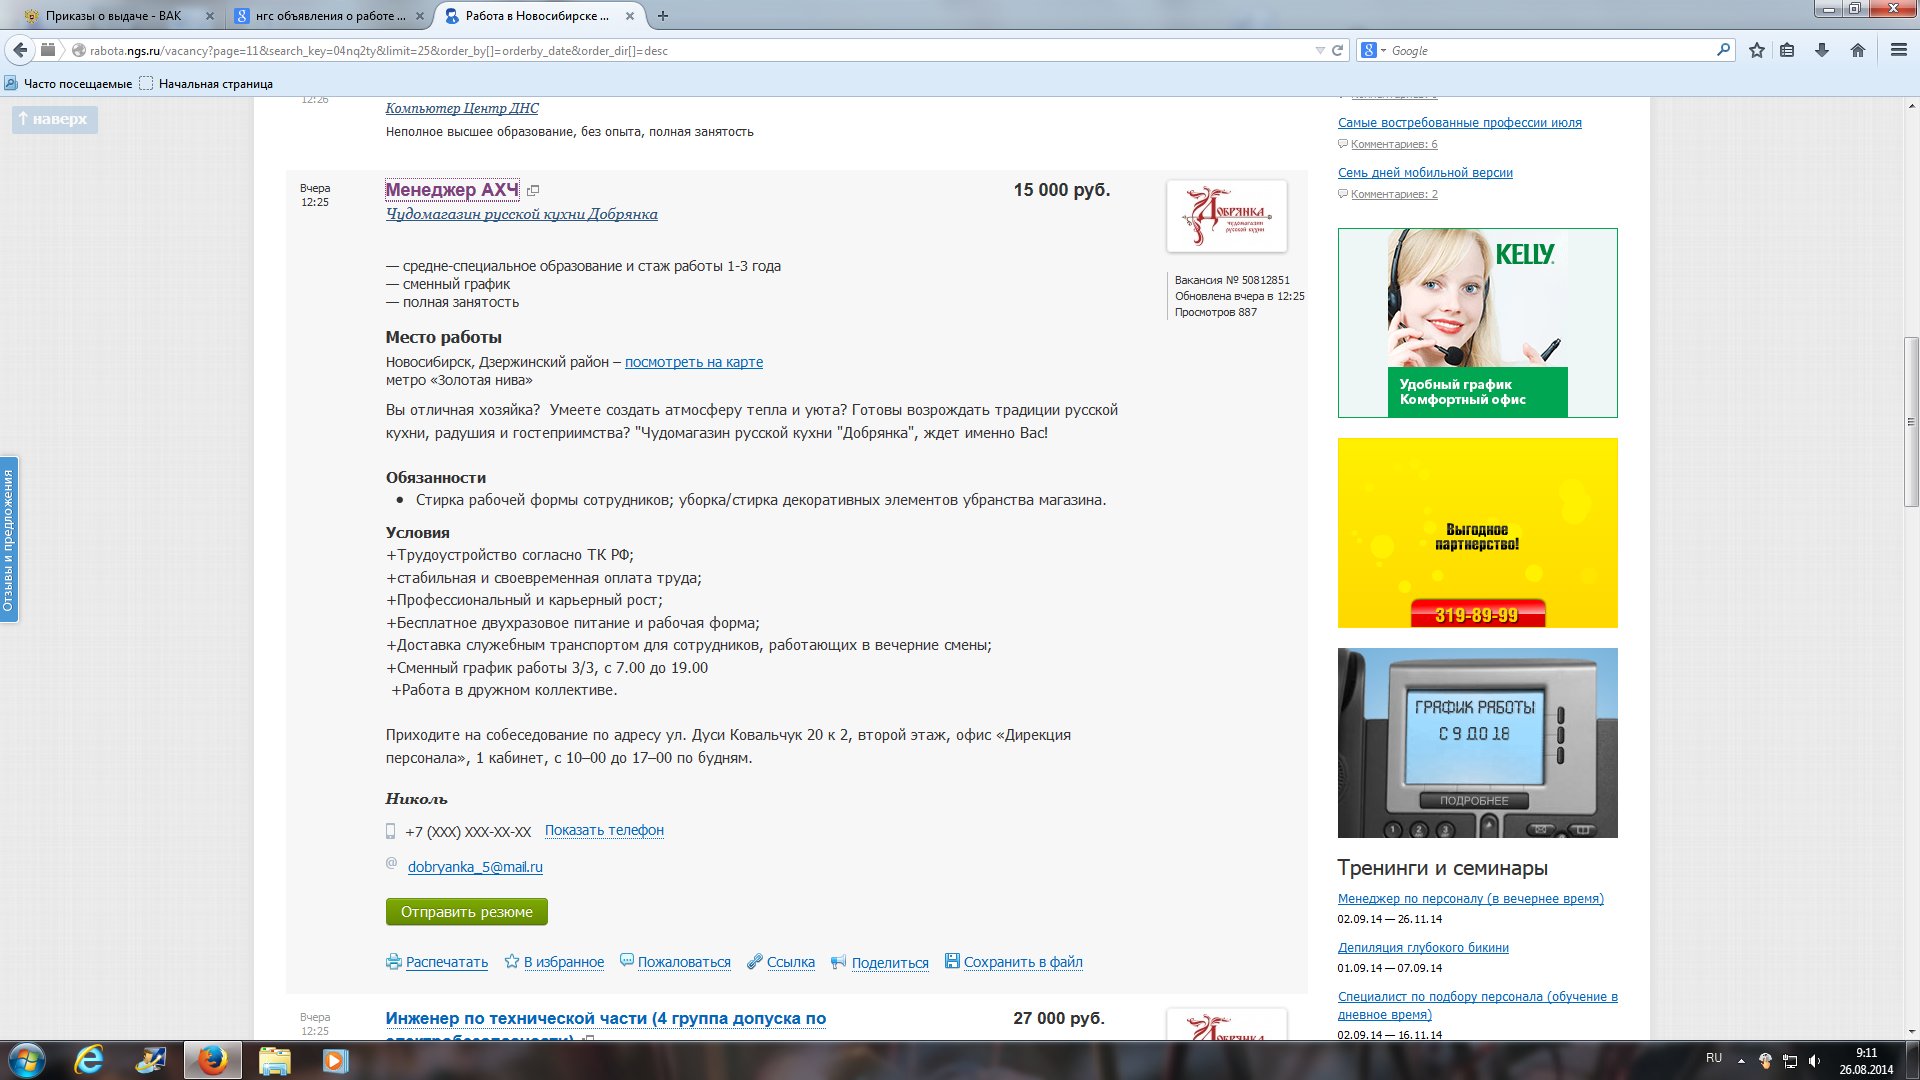Open 'Самые востребованные профессии июля' article
Screen dimensions: 1920x1080
pos(1460,123)
